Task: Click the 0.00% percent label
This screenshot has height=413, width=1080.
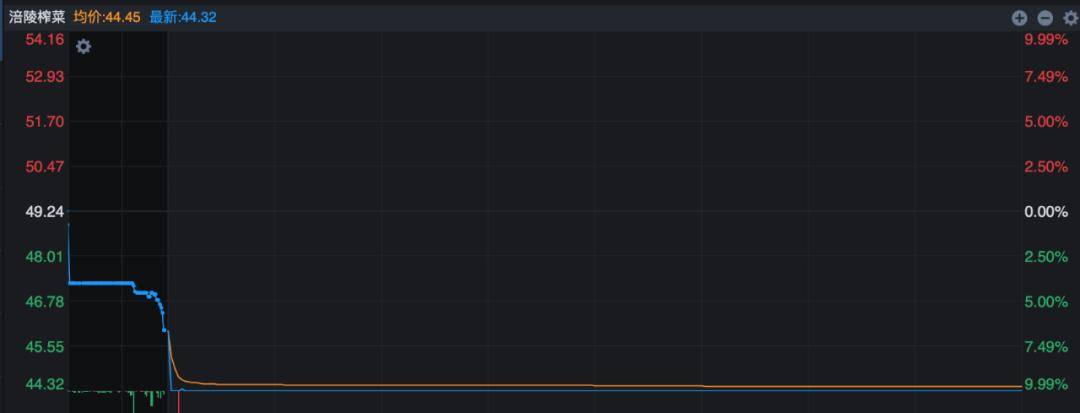Action: pos(1046,212)
